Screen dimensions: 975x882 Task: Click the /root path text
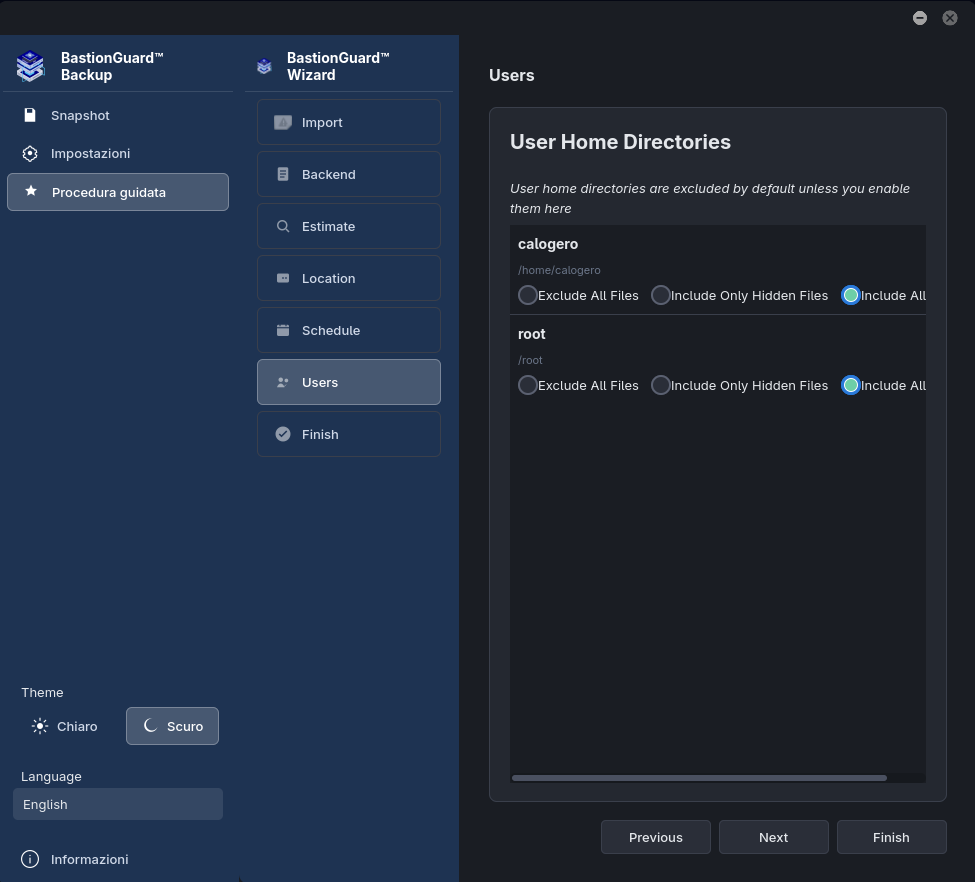point(530,360)
